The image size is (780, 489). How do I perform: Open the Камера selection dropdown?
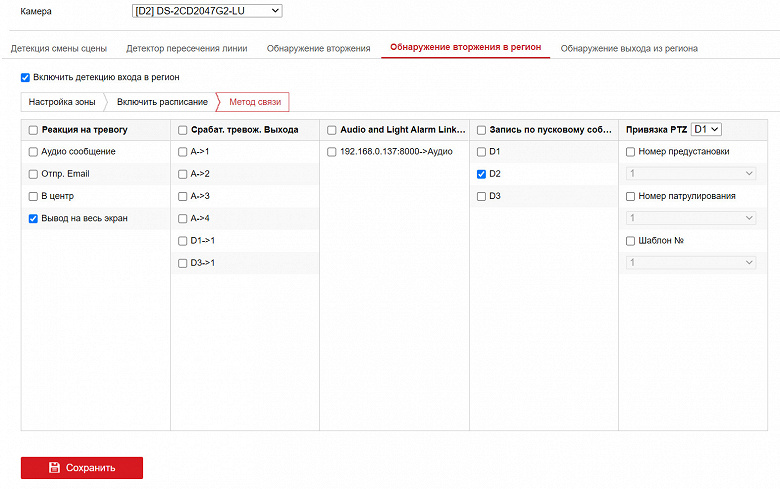[x=207, y=11]
